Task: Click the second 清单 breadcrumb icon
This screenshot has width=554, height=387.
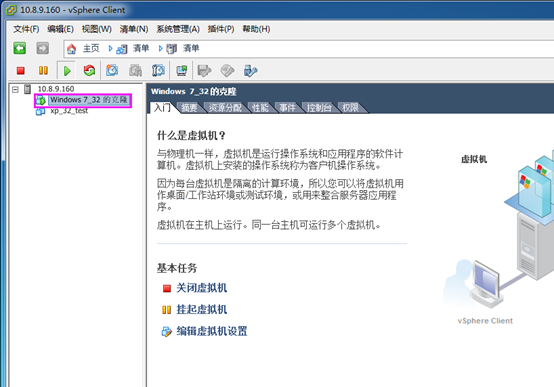Action: coord(172,49)
